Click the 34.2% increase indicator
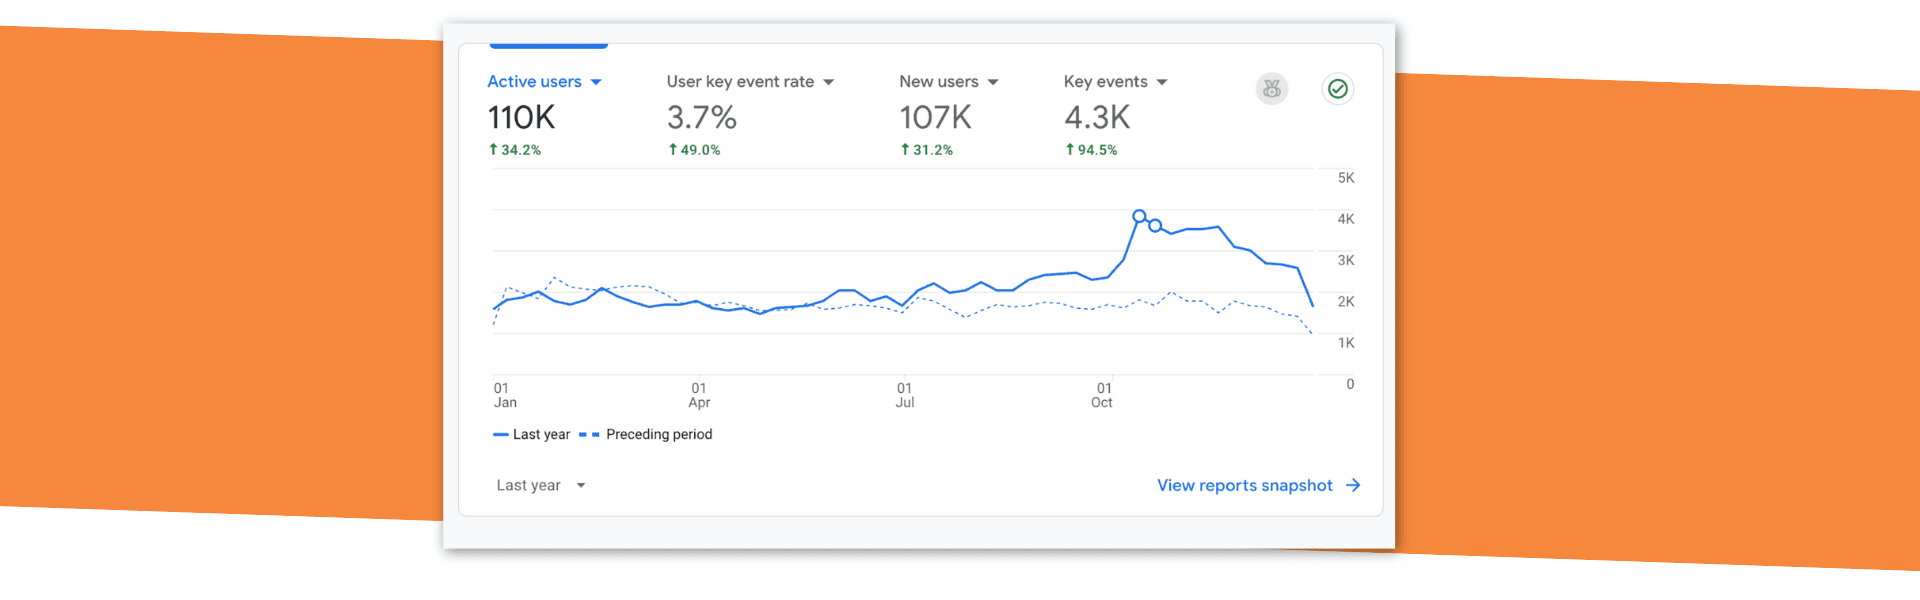This screenshot has width=1920, height=600. (x=515, y=150)
